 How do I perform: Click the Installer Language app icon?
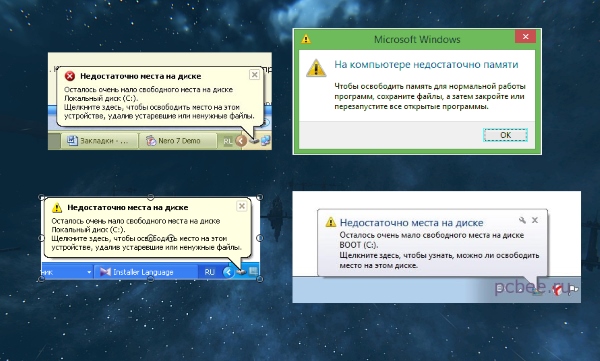[105, 272]
